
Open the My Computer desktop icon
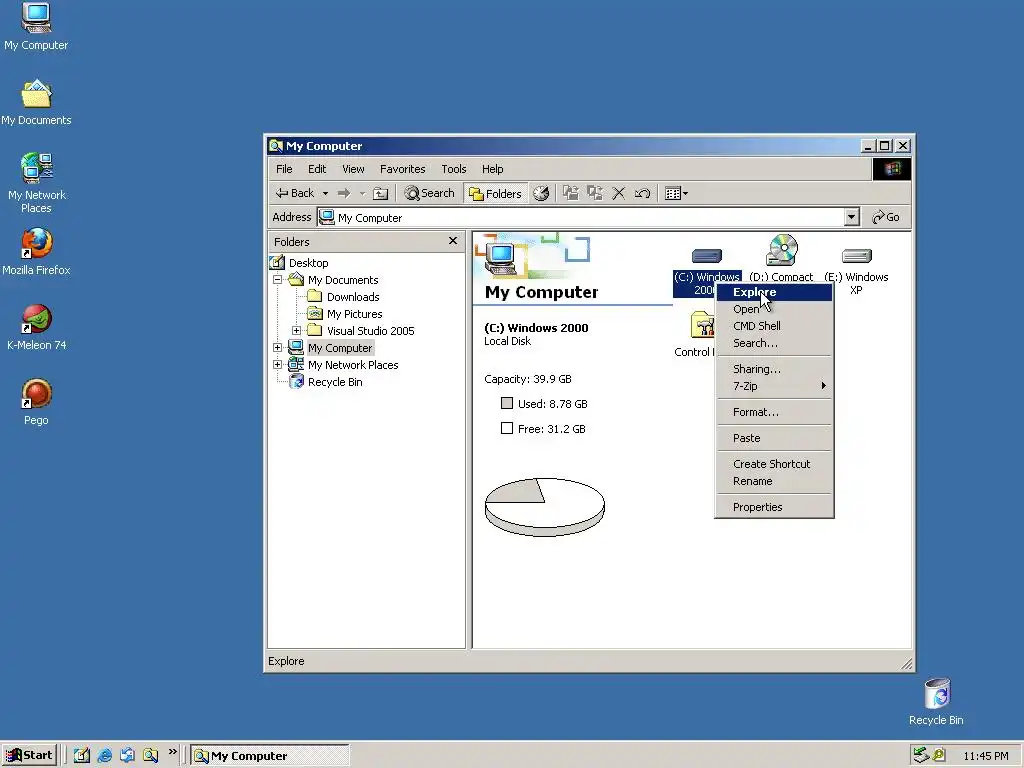36,26
